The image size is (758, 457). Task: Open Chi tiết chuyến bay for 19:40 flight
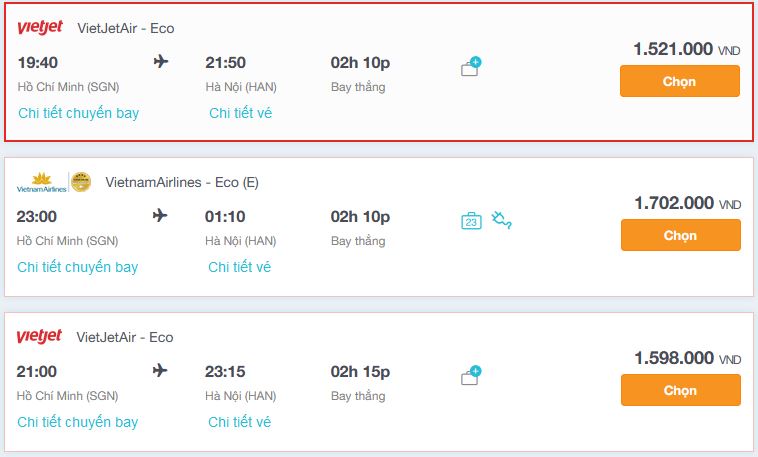(x=79, y=113)
